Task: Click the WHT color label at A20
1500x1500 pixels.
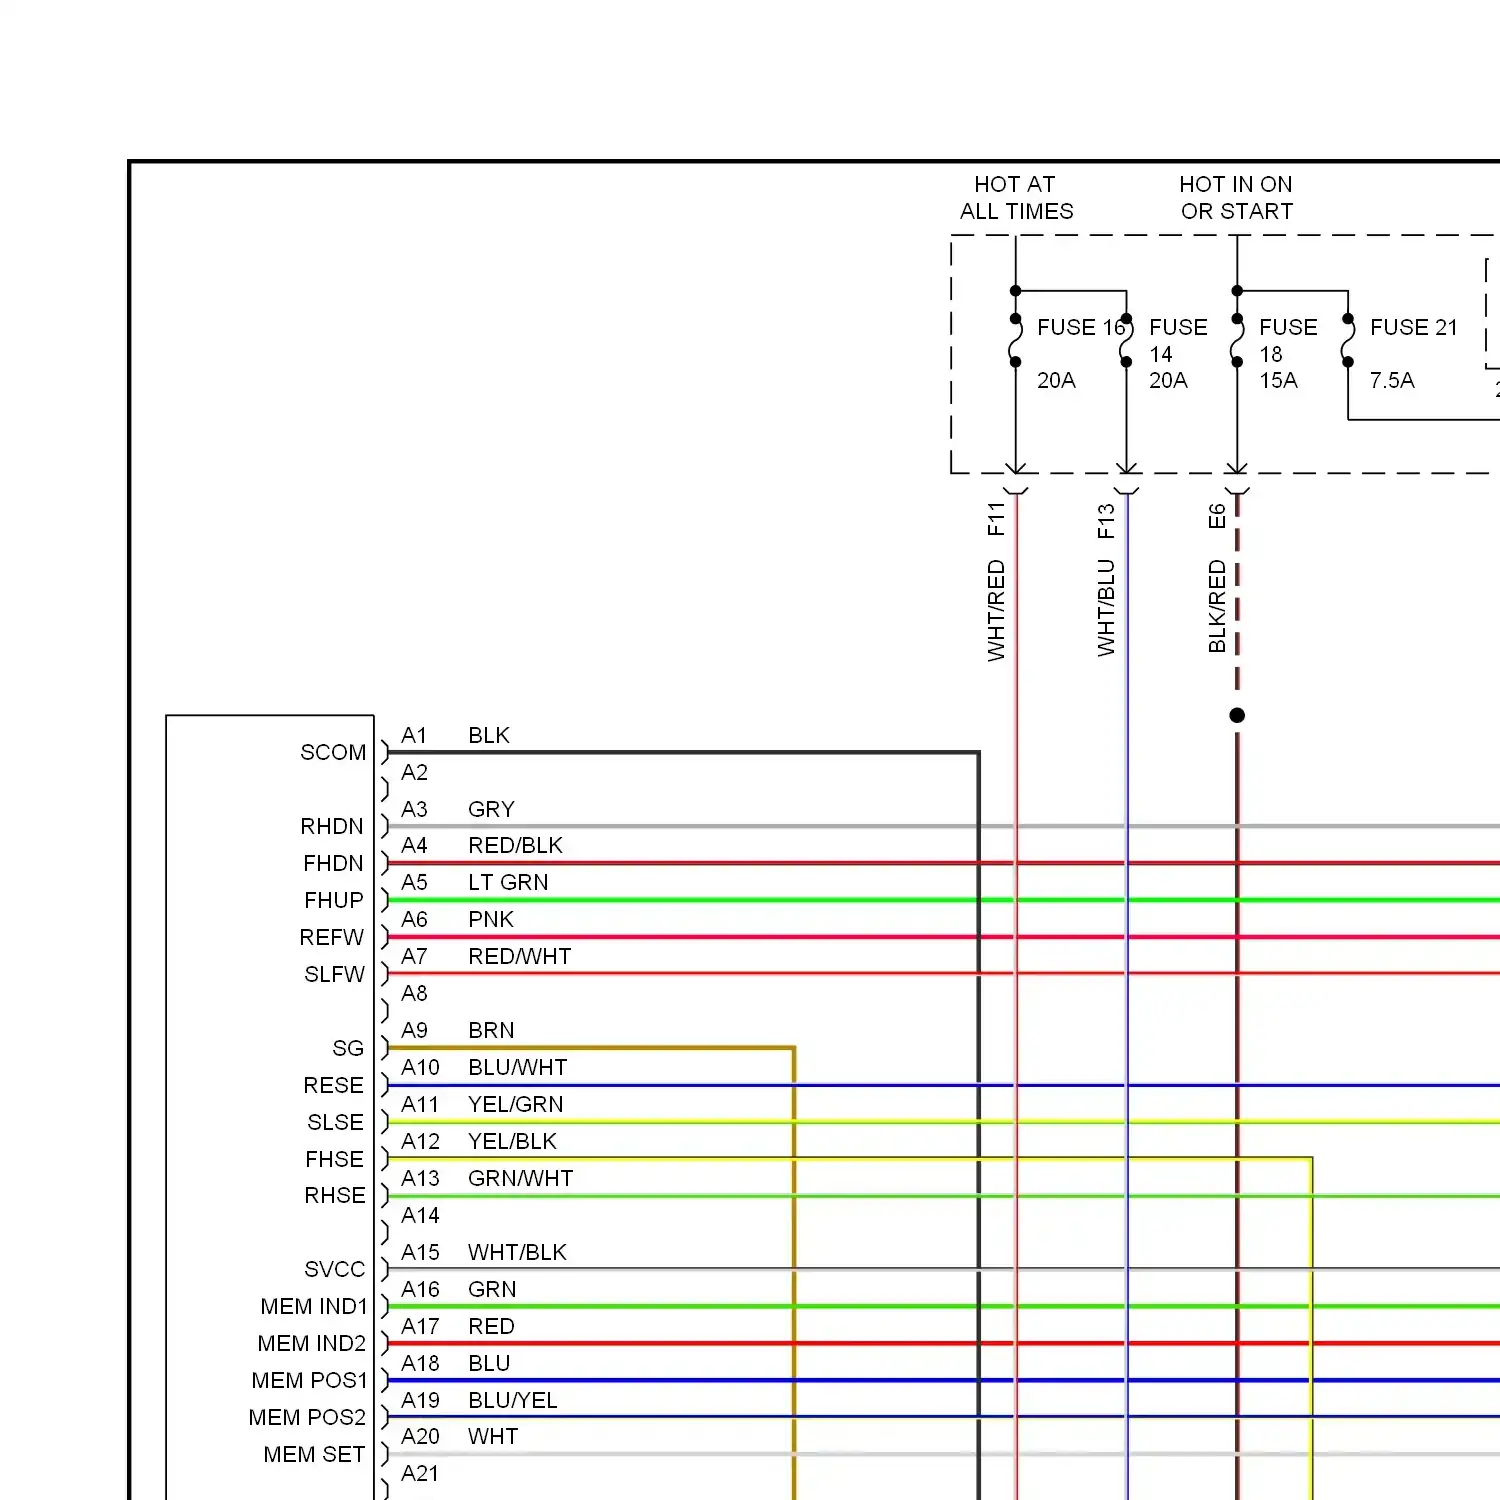Action: point(493,1436)
